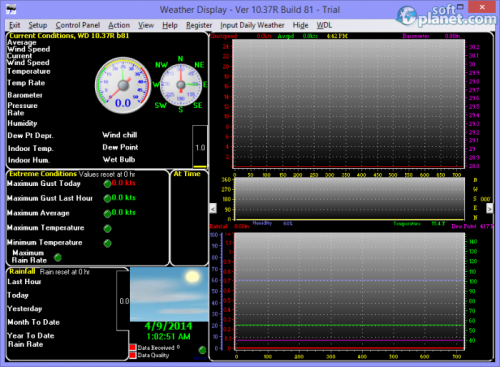Click the wind direction compass dial
Viewport: 500px width, 367px height.
click(181, 85)
